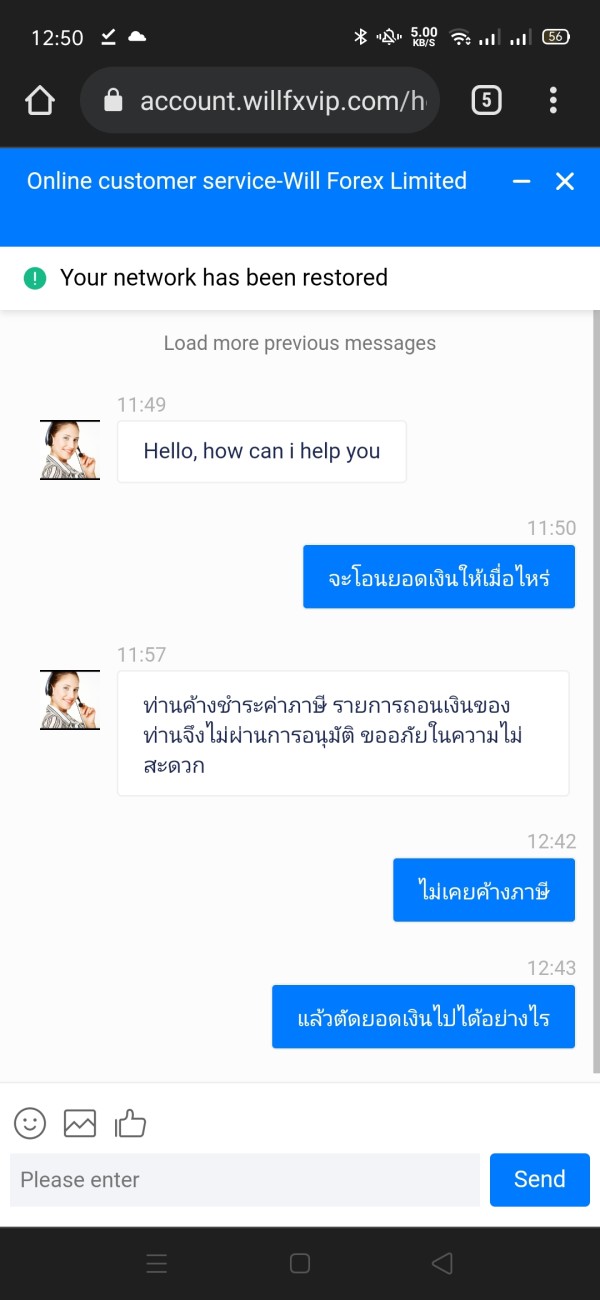
Task: Tap the 'Hello, how can i help you' message
Action: 262,451
